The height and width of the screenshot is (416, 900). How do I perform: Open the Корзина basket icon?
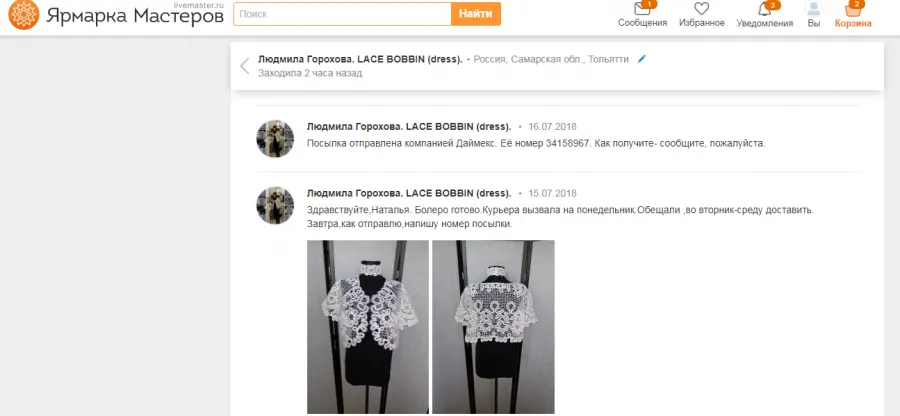coord(853,9)
